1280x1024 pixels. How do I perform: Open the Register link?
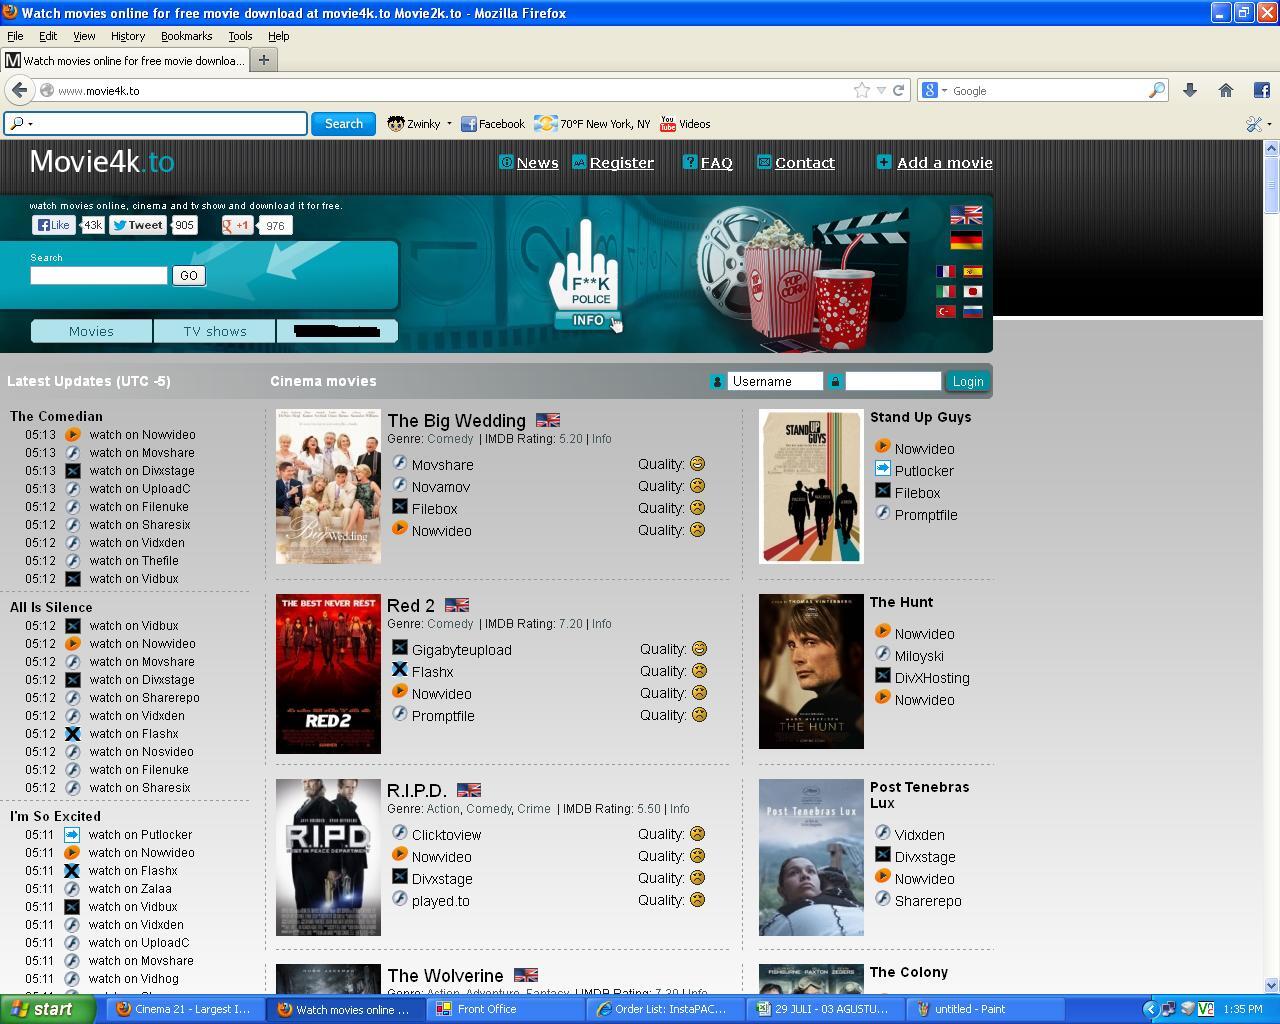621,163
